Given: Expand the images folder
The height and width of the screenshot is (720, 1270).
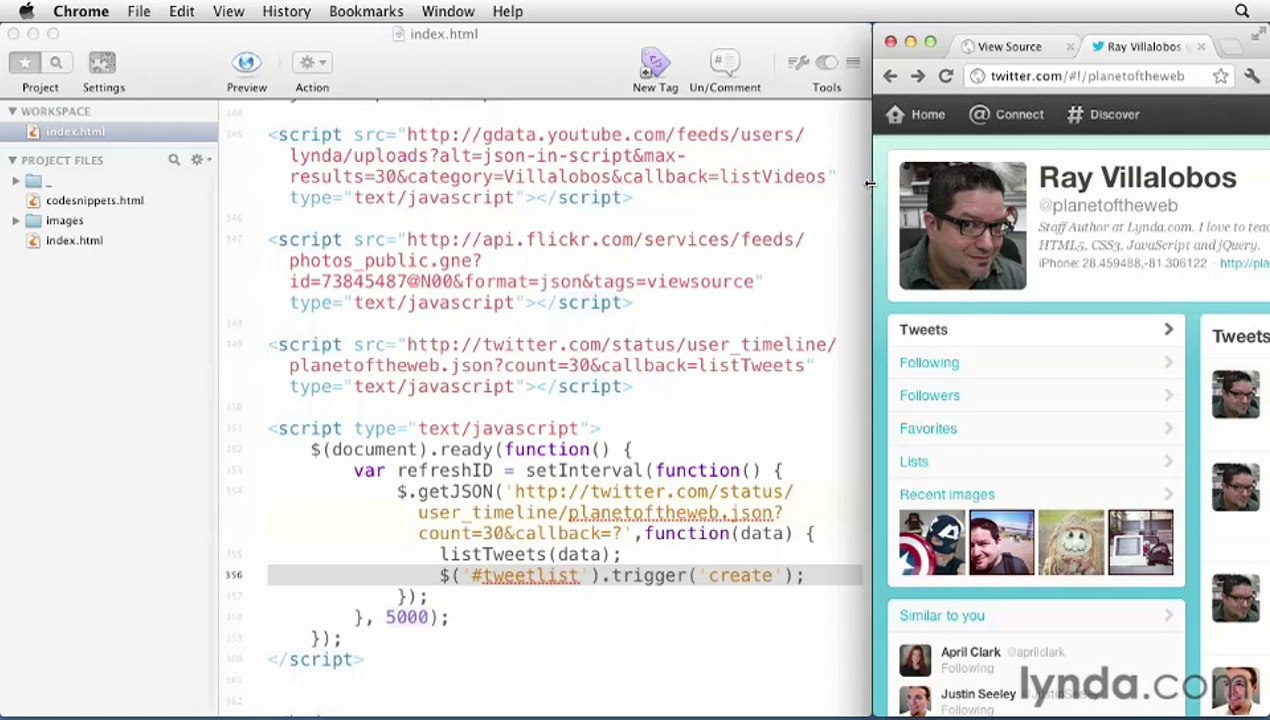Looking at the screenshot, I should click(16, 220).
